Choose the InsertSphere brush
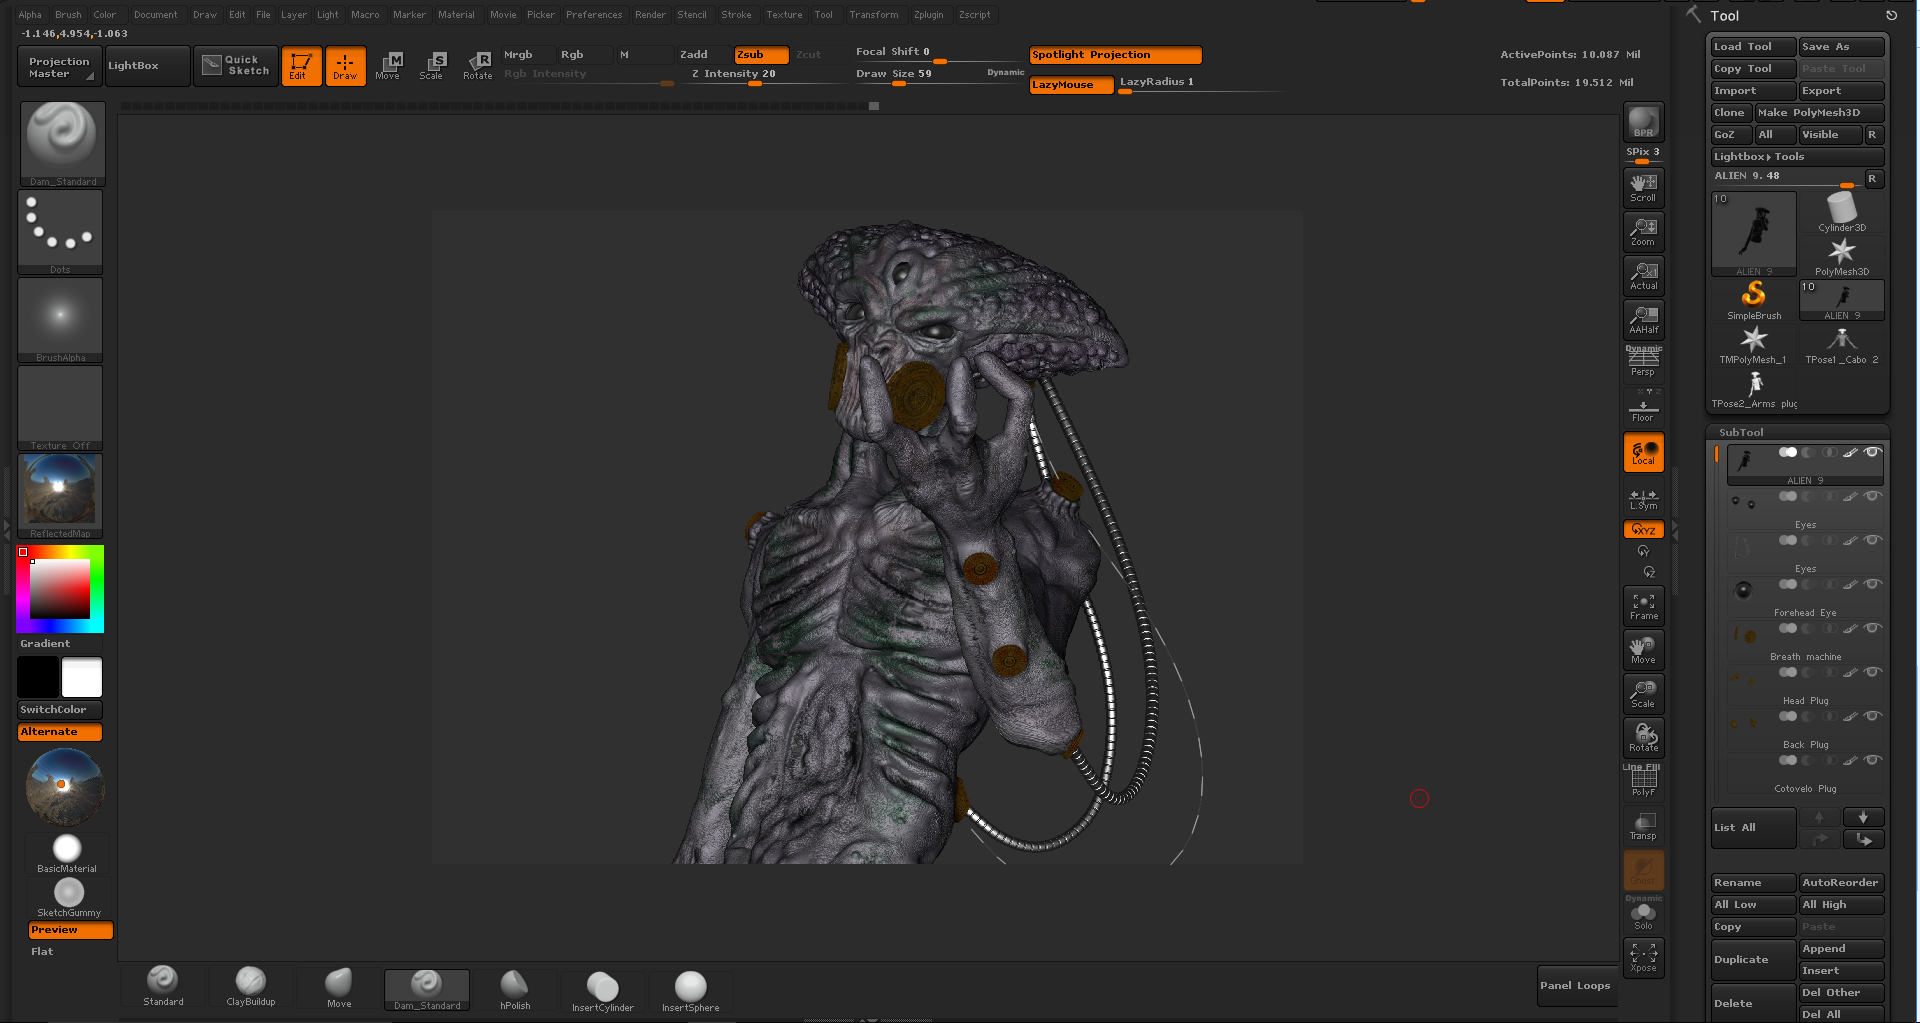This screenshot has width=1920, height=1023. click(691, 992)
